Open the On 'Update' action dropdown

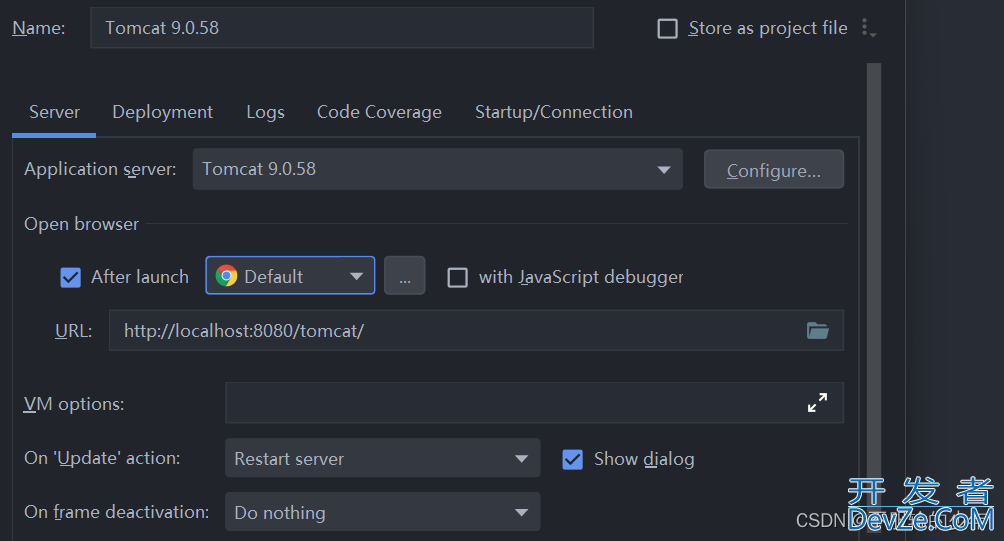point(382,458)
